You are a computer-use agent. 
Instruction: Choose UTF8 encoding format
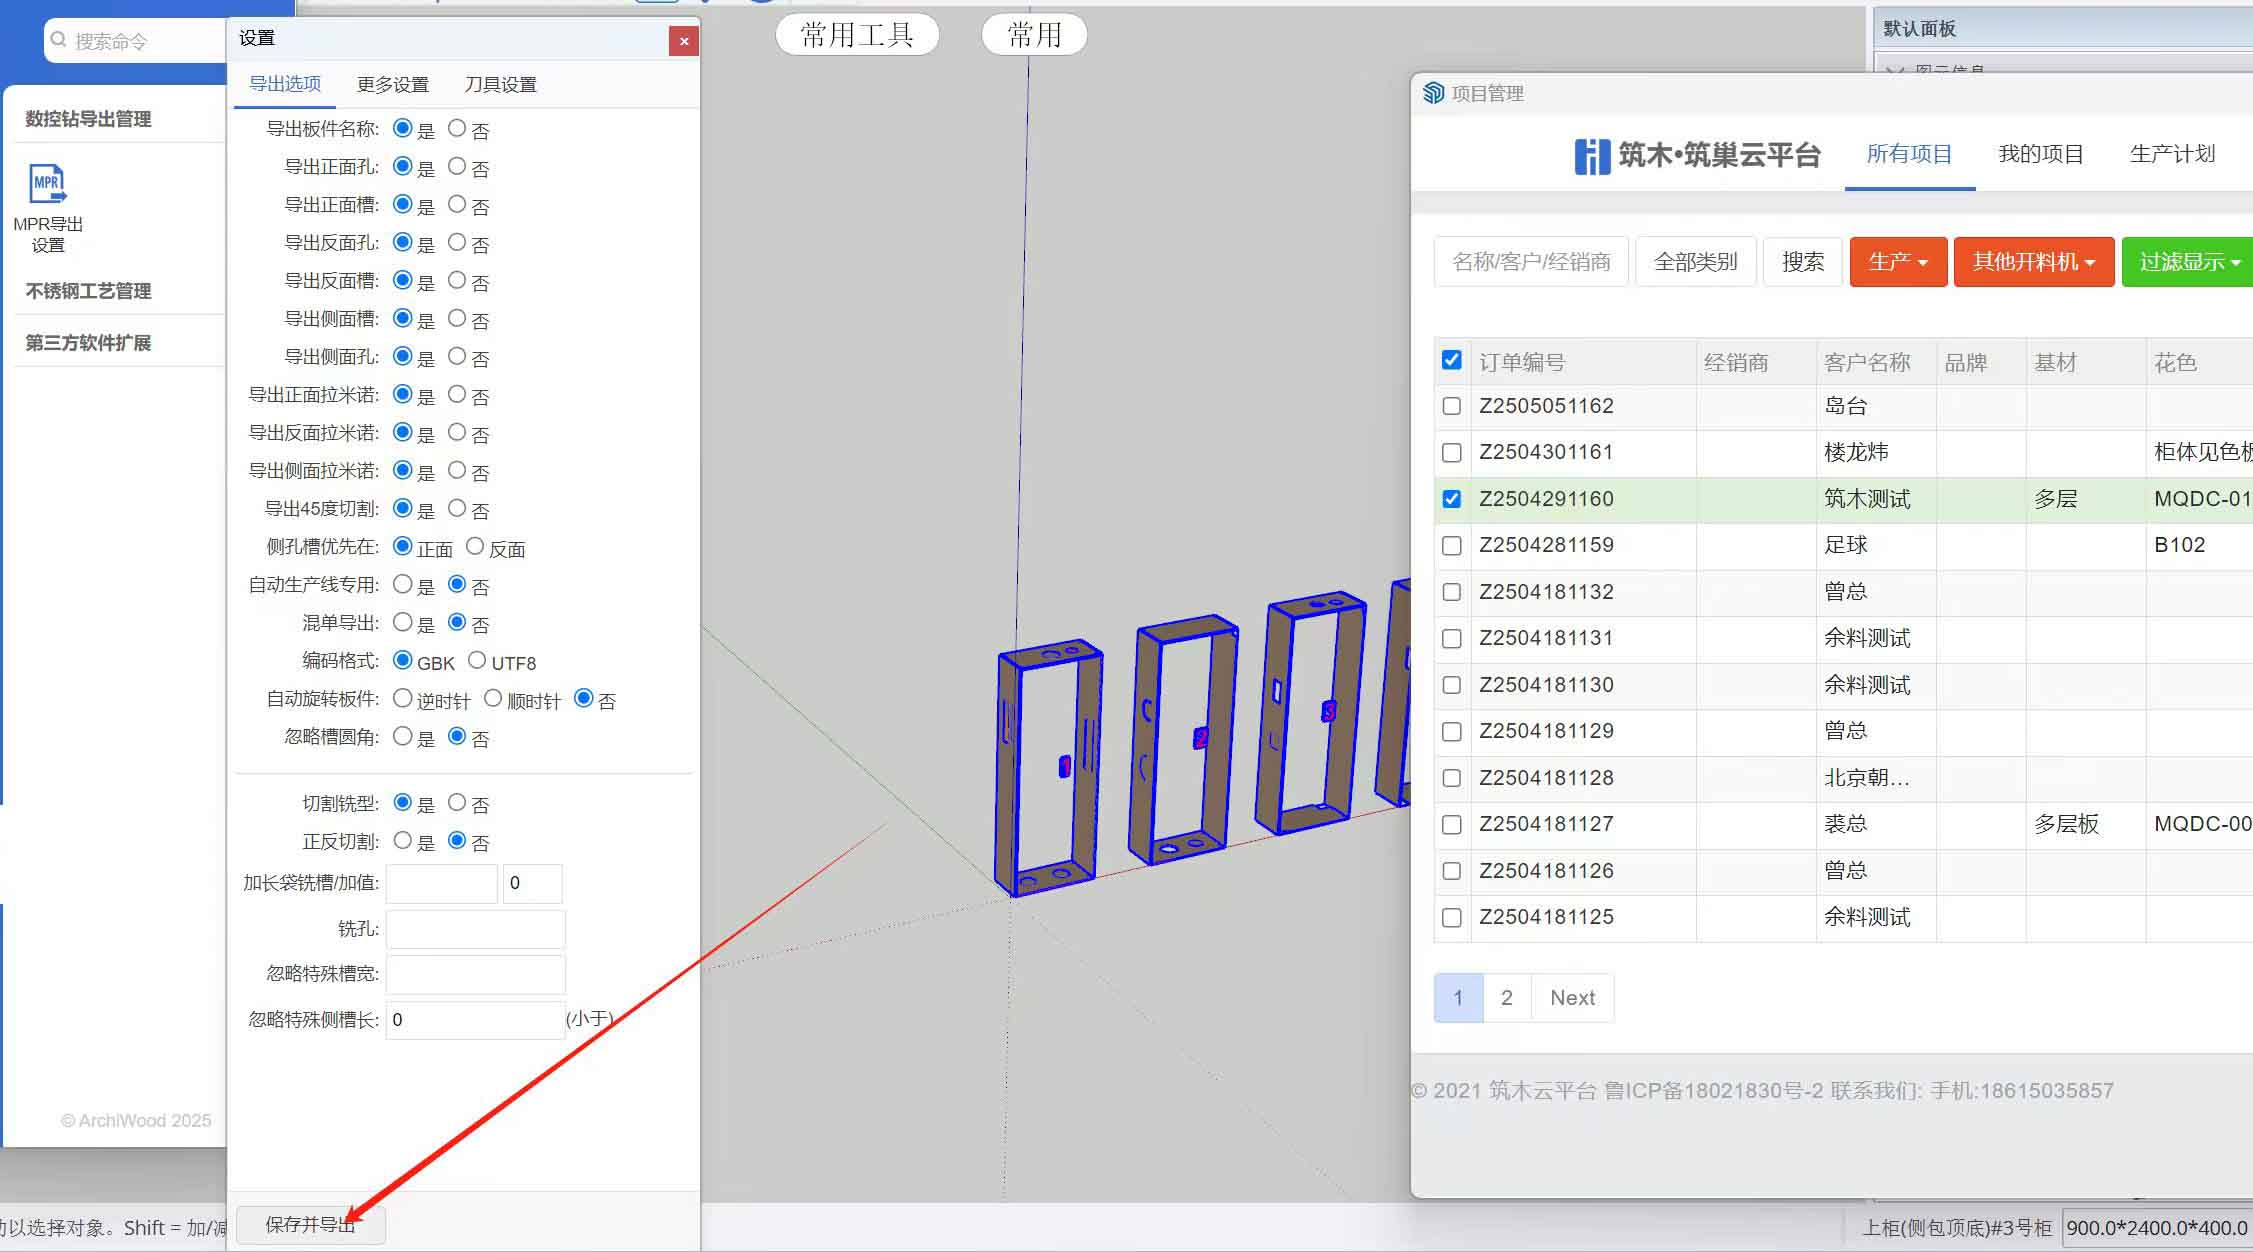[x=477, y=660]
